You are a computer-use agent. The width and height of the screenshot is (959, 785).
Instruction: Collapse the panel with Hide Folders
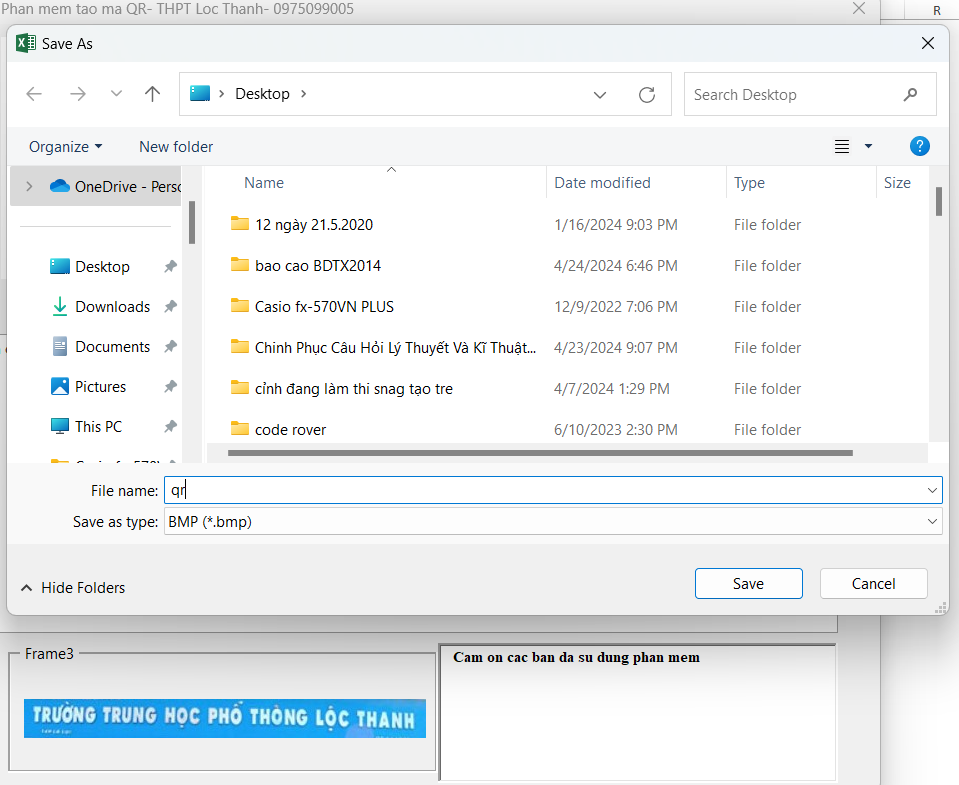(73, 588)
